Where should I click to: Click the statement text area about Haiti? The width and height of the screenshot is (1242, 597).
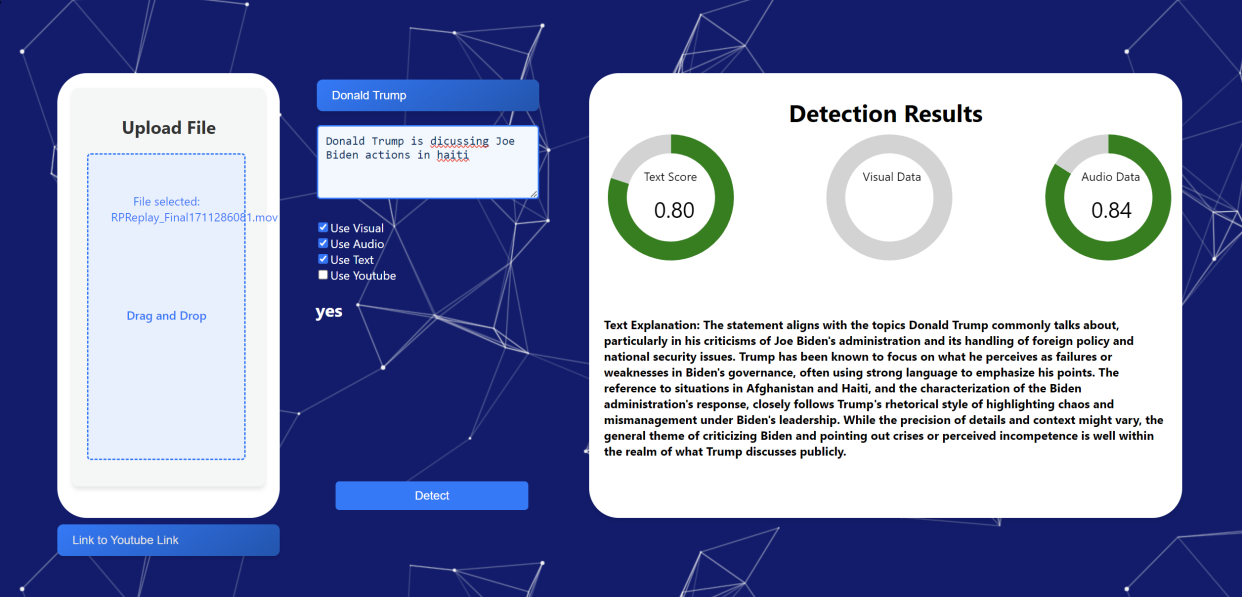coord(428,162)
